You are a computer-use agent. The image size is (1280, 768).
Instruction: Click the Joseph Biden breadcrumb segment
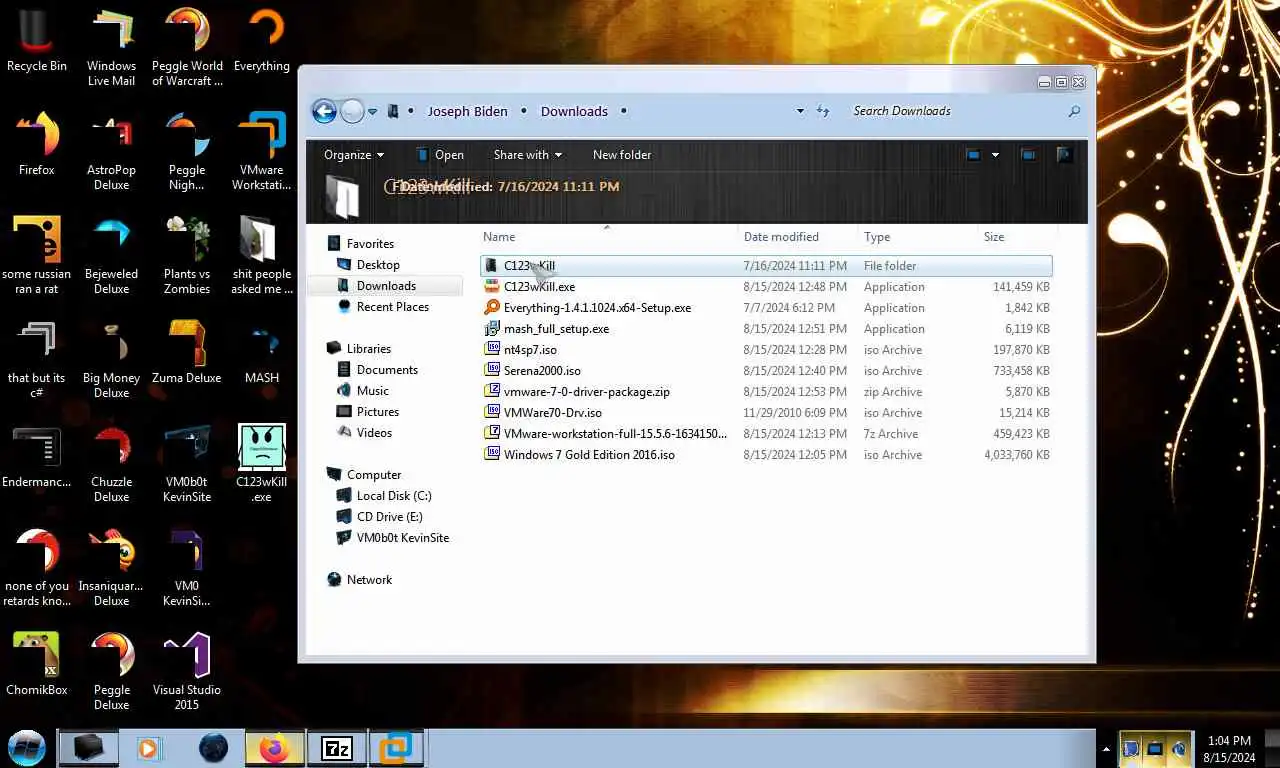click(468, 111)
